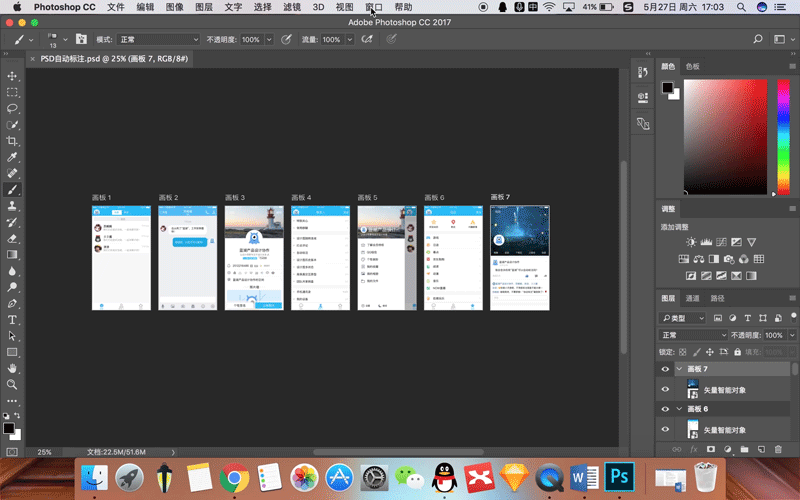Select the Path Selection tool

(12, 336)
